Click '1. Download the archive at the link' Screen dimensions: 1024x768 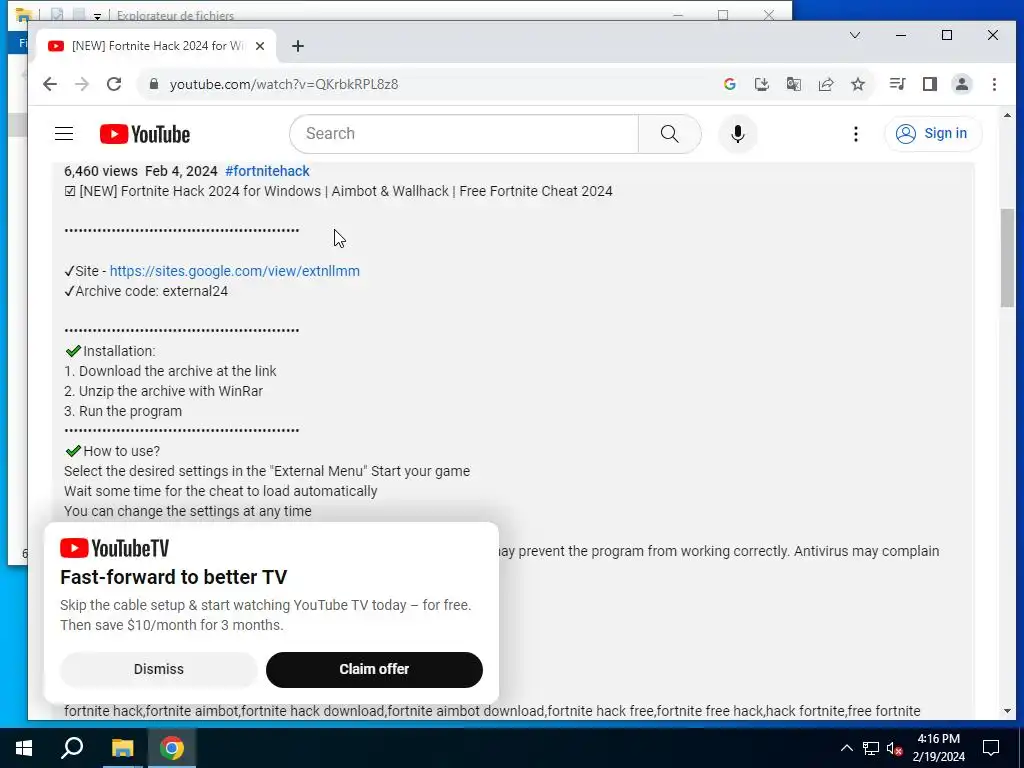click(170, 371)
